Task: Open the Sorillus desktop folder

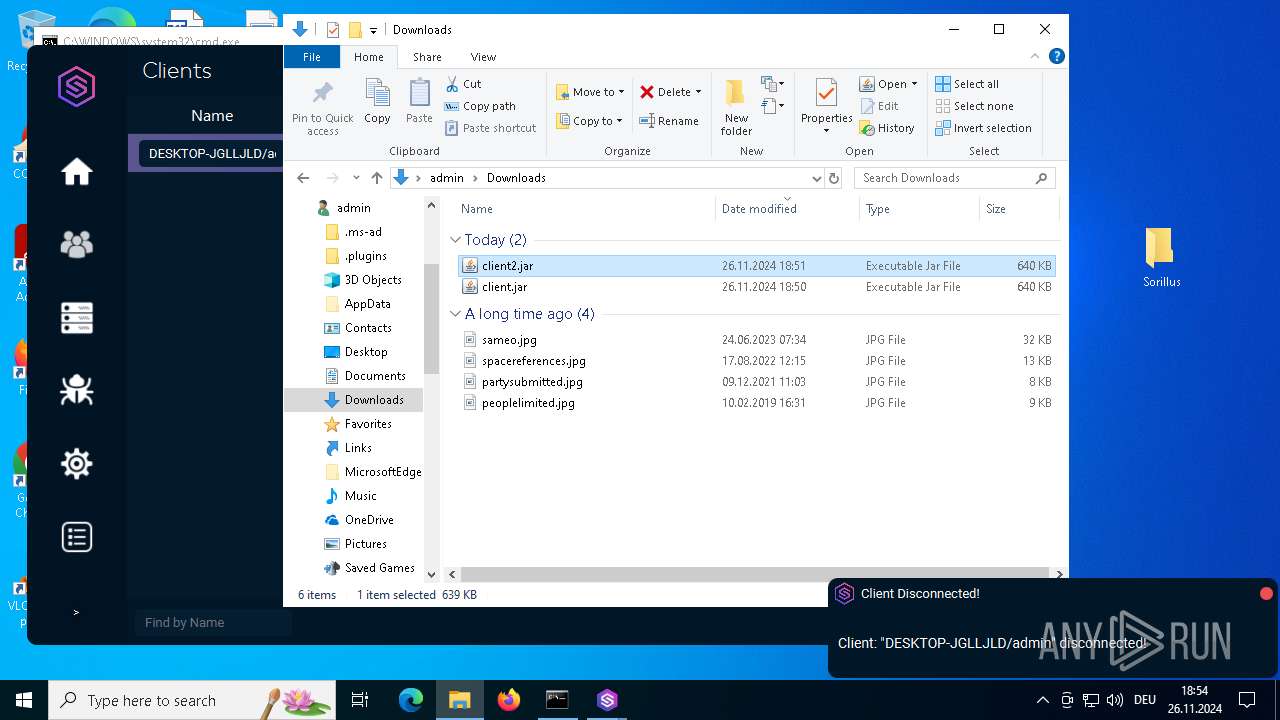Action: click(x=1161, y=257)
